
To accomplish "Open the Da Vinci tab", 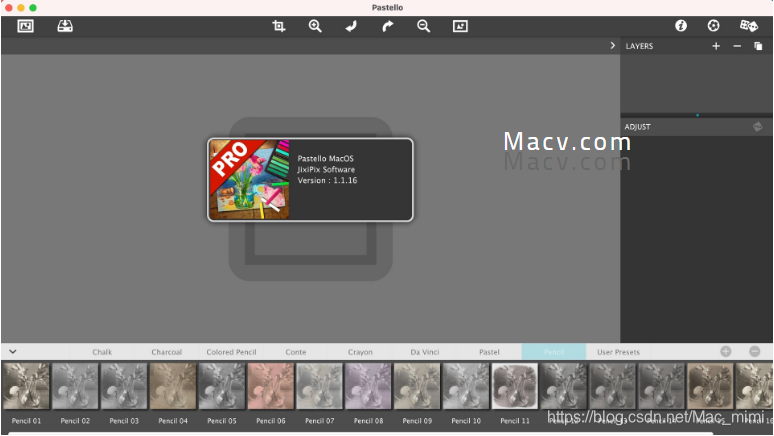I will tap(425, 352).
